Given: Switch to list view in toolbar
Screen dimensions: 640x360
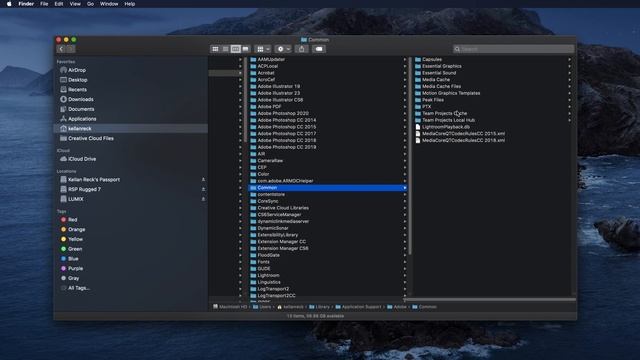Looking at the screenshot, I should pyautogui.click(x=225, y=49).
